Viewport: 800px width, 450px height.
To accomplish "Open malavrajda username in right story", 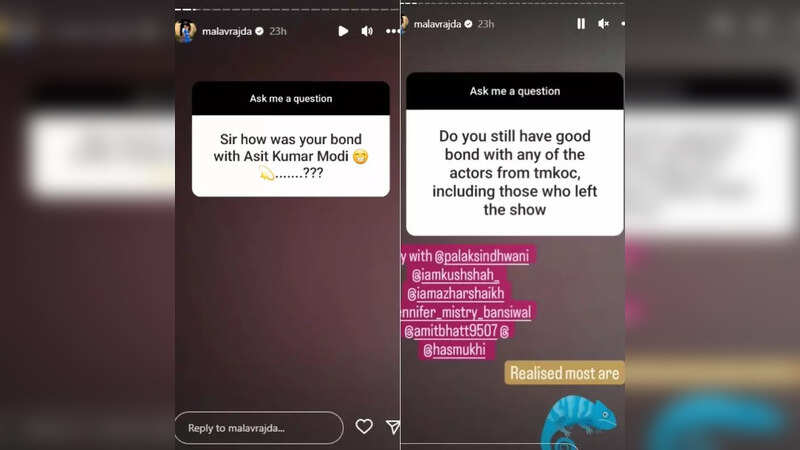I will 437,24.
